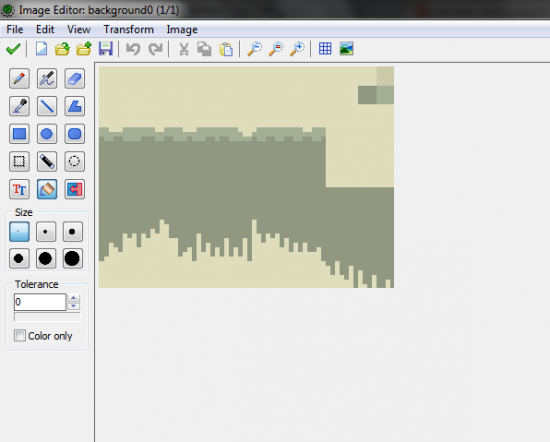This screenshot has height=442, width=550.
Task: Open the Transform menu
Action: (129, 29)
